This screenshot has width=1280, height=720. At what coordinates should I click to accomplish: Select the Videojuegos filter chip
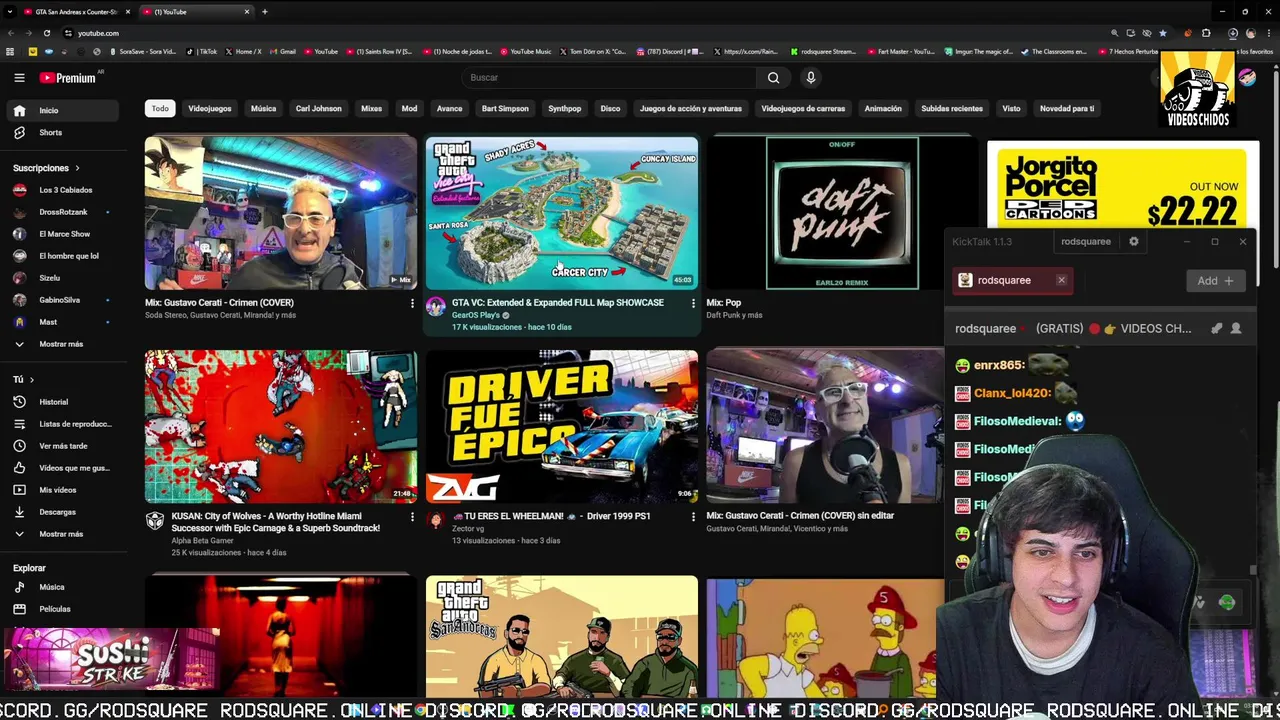(210, 108)
